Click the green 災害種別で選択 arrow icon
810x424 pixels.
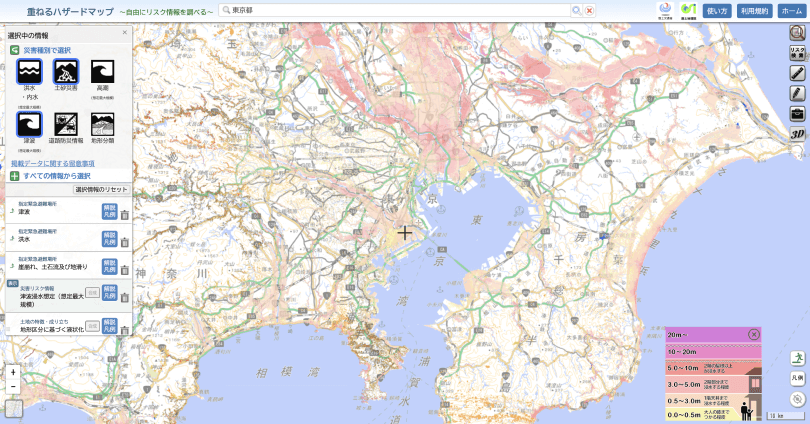[14, 50]
